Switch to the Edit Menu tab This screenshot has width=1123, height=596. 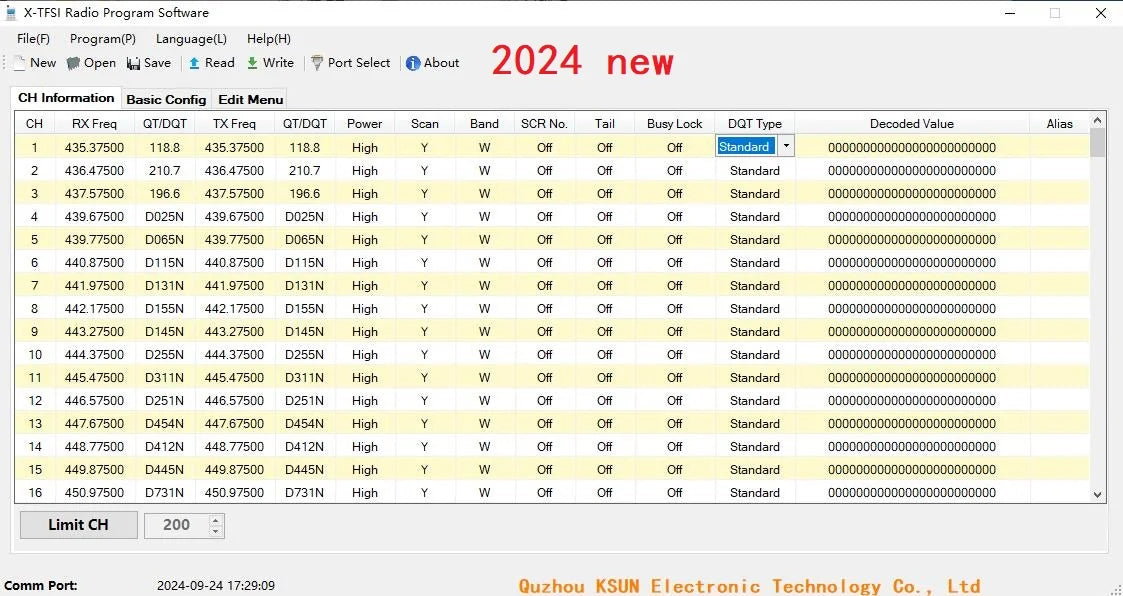[x=250, y=99]
